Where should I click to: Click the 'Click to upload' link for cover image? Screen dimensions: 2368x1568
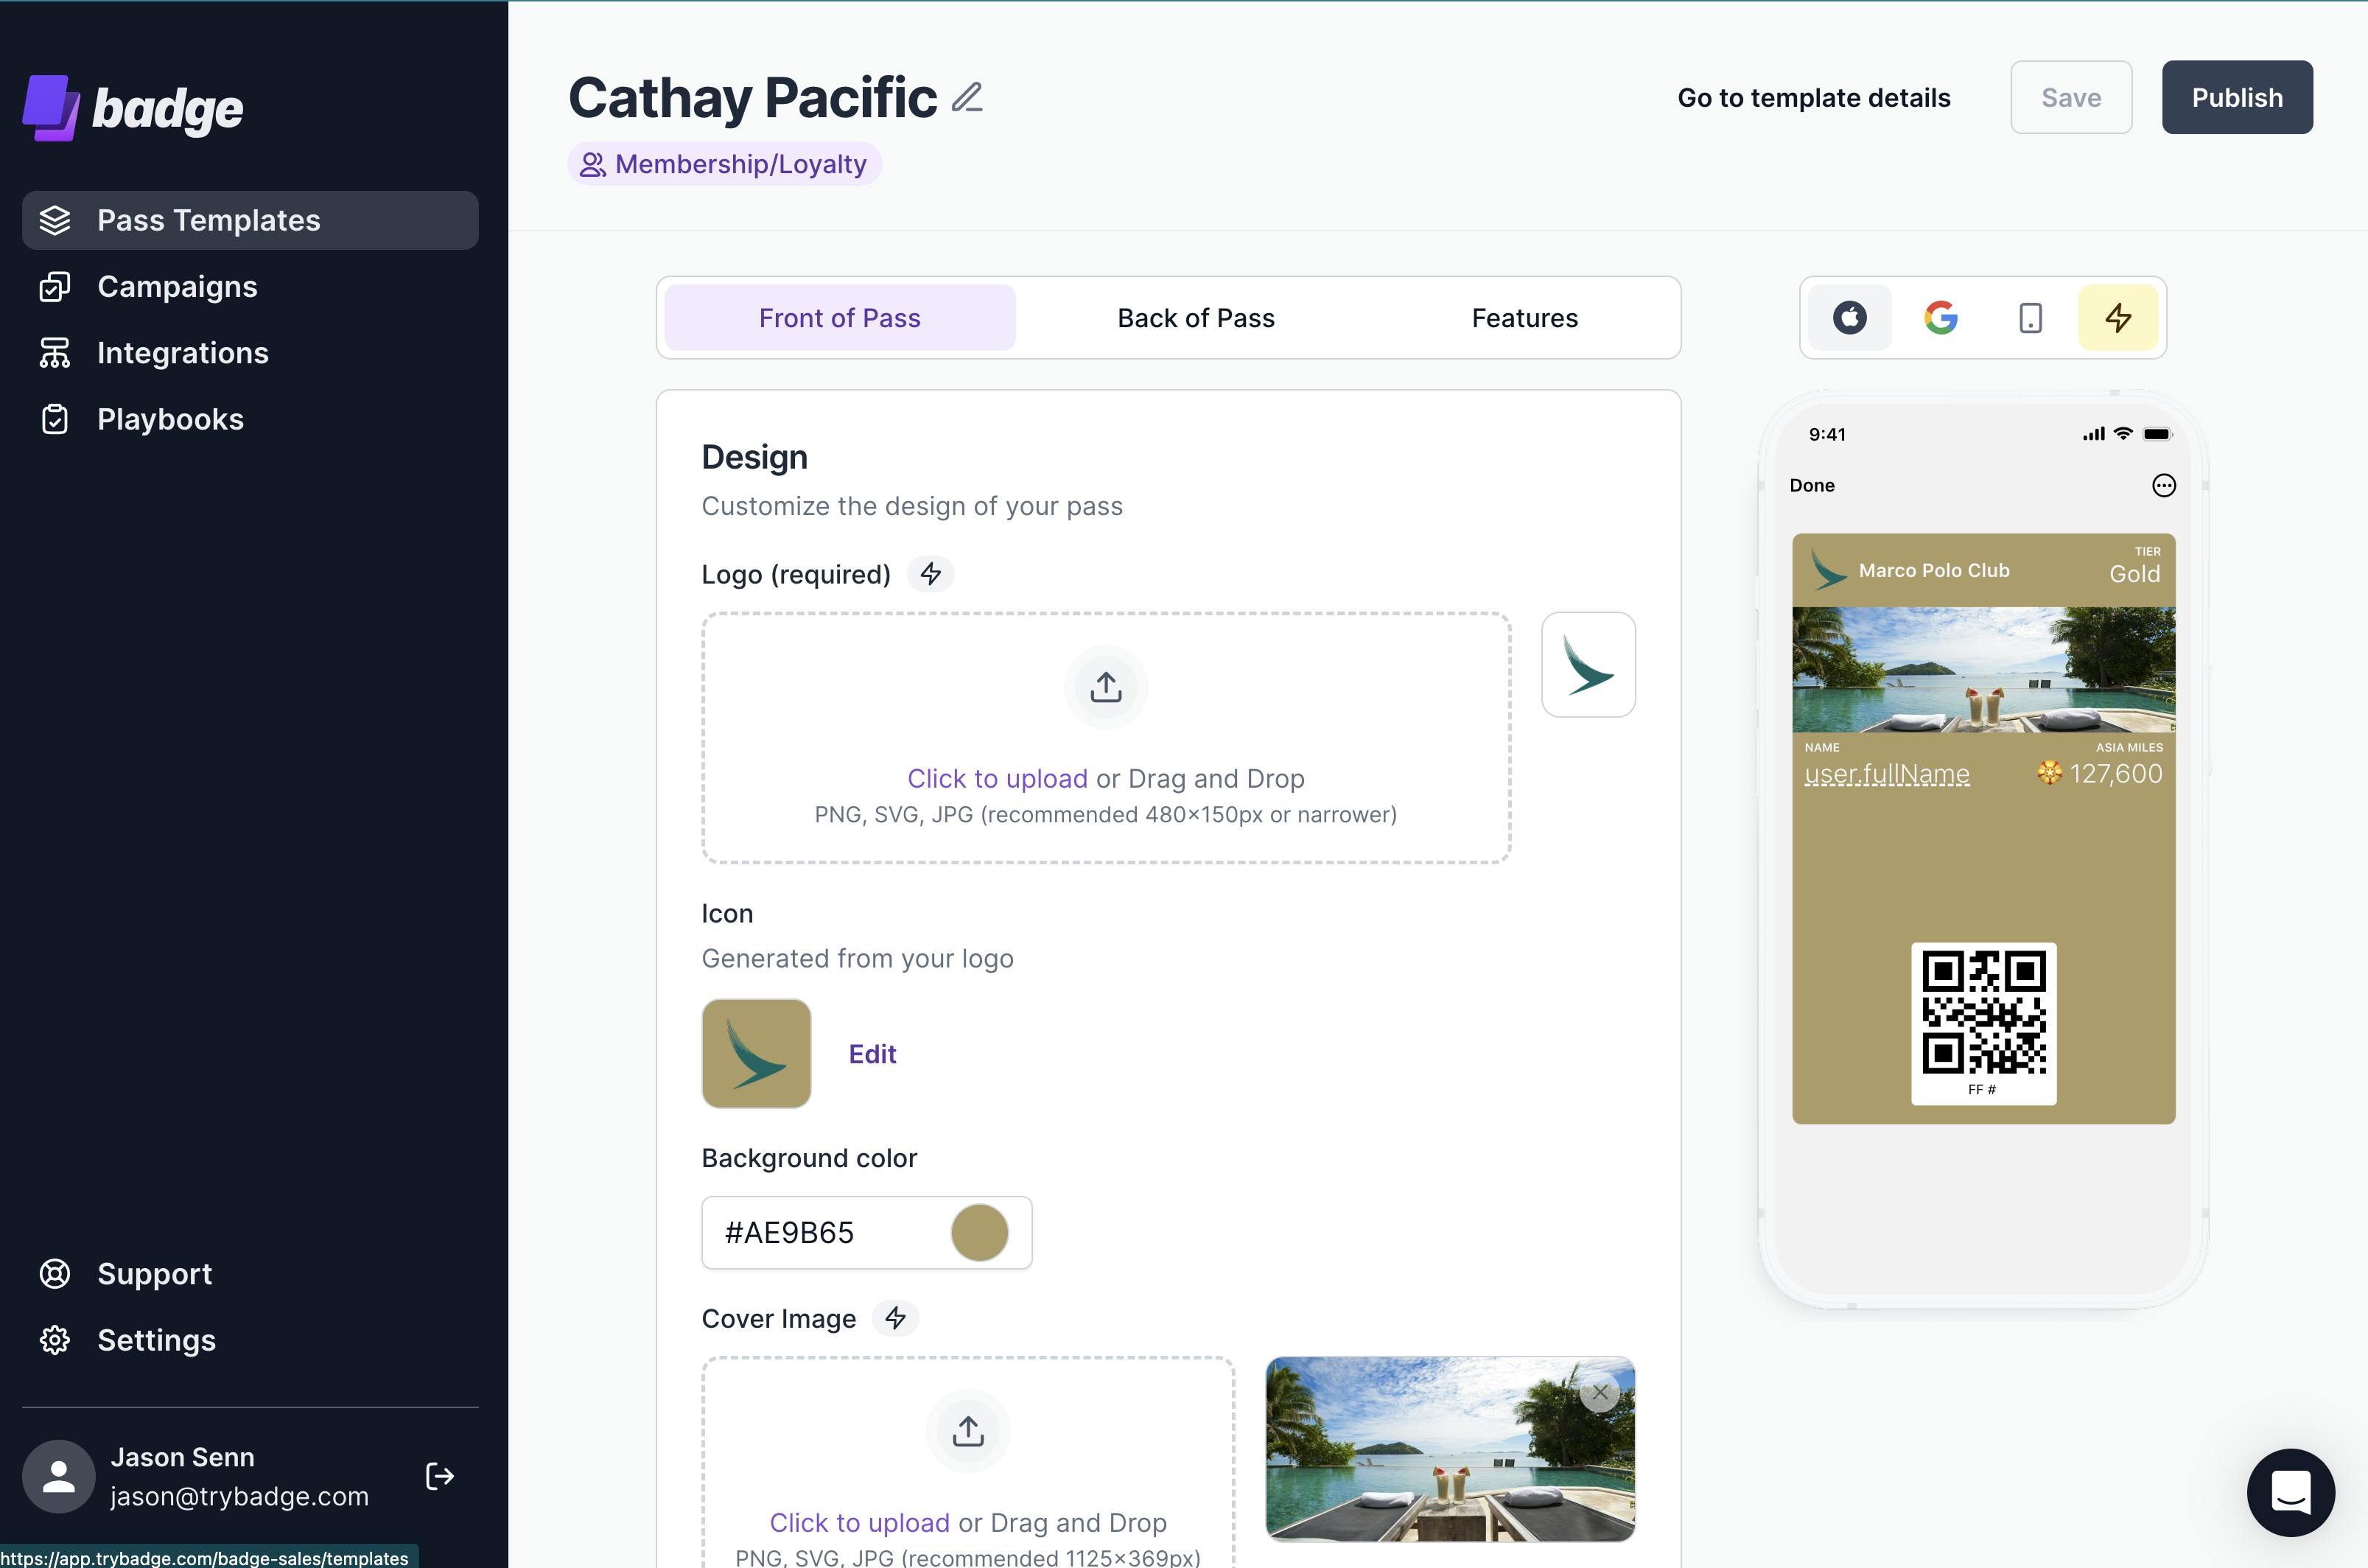click(x=859, y=1522)
